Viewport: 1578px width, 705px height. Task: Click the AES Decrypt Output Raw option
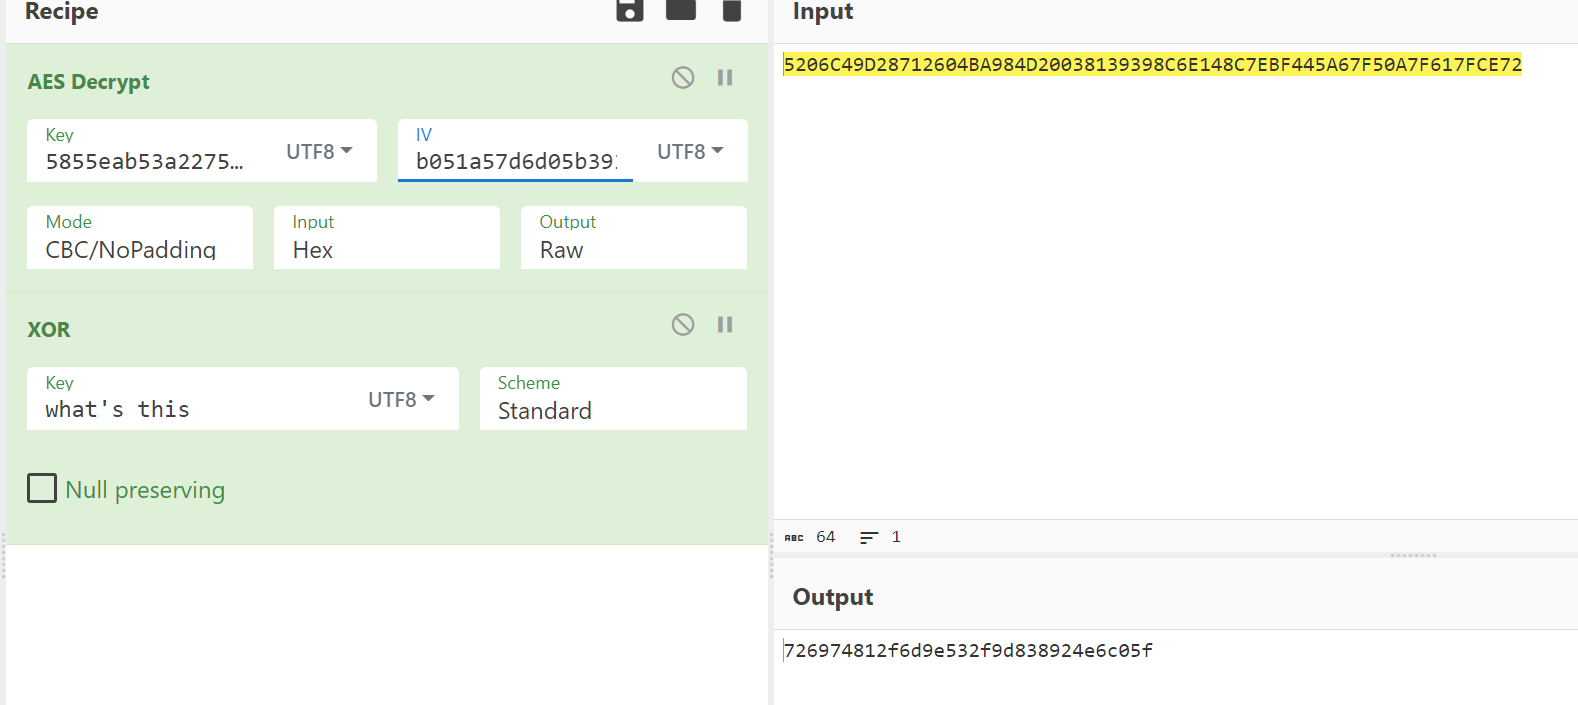point(633,249)
